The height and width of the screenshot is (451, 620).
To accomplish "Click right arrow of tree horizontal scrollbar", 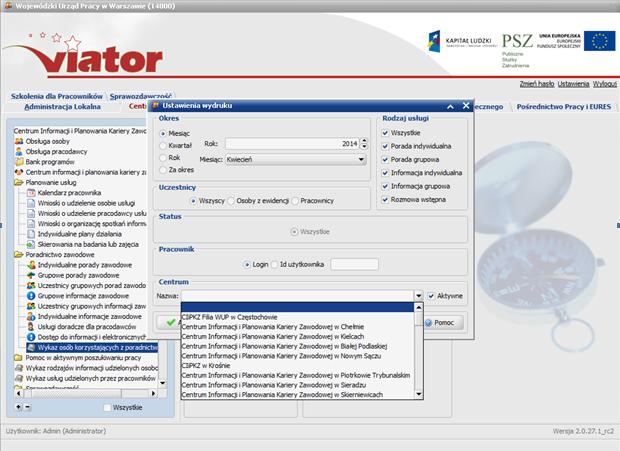I will [154, 393].
